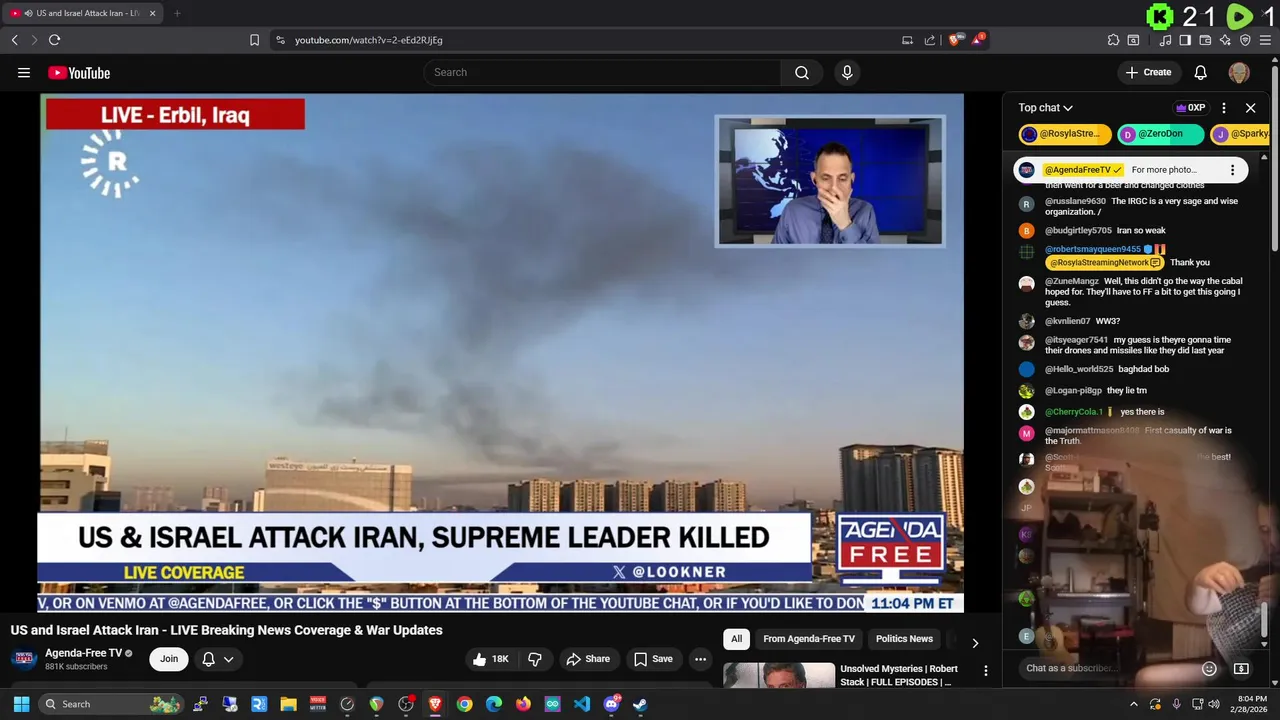The width and height of the screenshot is (1280, 720).
Task: Share the video
Action: pyautogui.click(x=588, y=659)
